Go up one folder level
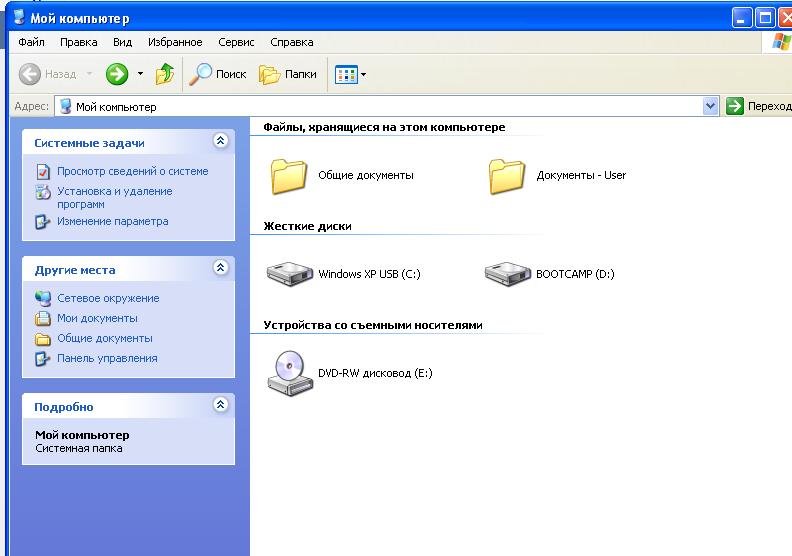The height and width of the screenshot is (556, 792). pyautogui.click(x=165, y=74)
